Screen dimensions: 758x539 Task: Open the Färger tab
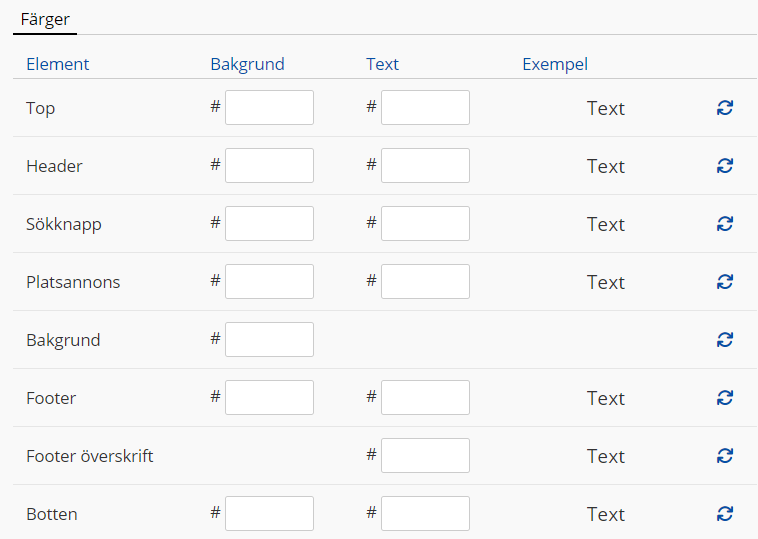pyautogui.click(x=45, y=19)
